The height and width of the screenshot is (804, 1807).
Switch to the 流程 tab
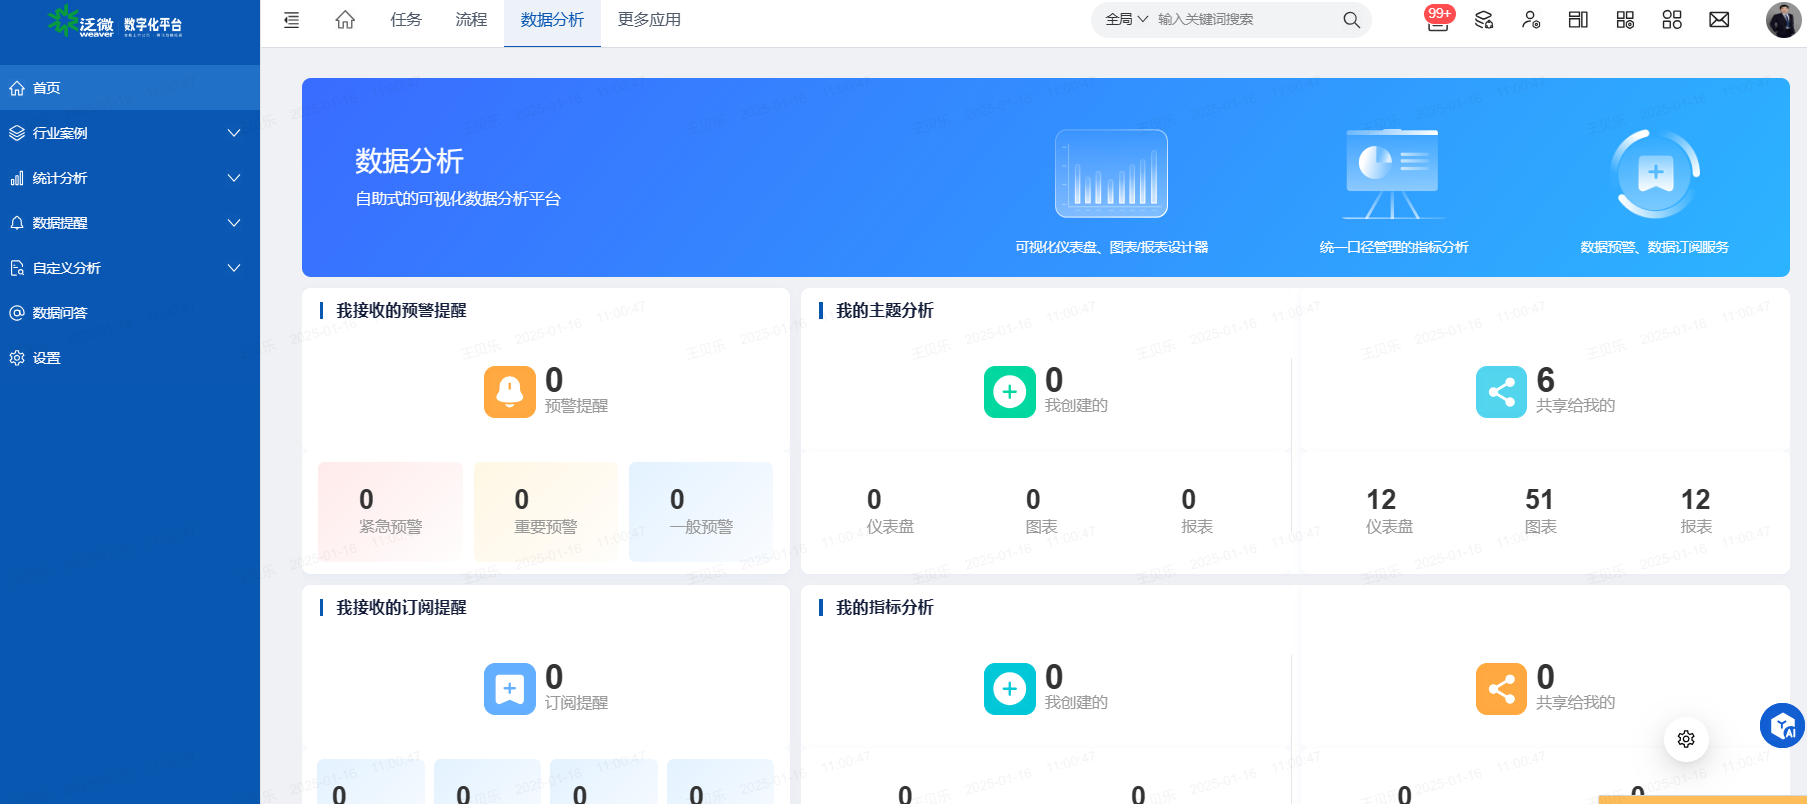click(471, 20)
